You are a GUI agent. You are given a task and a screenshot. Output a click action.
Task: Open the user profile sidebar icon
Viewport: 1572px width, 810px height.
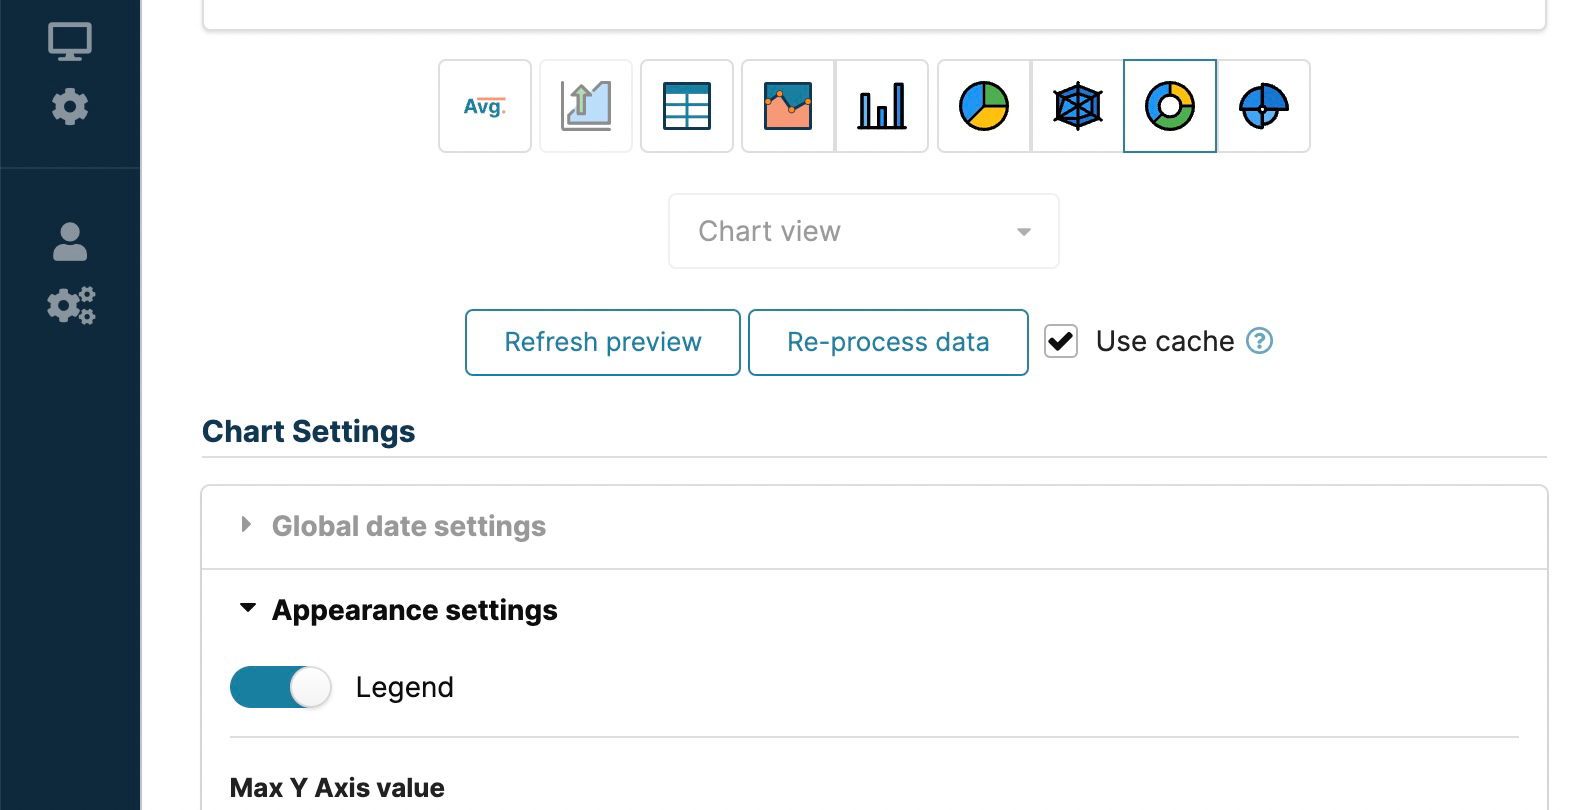[70, 242]
